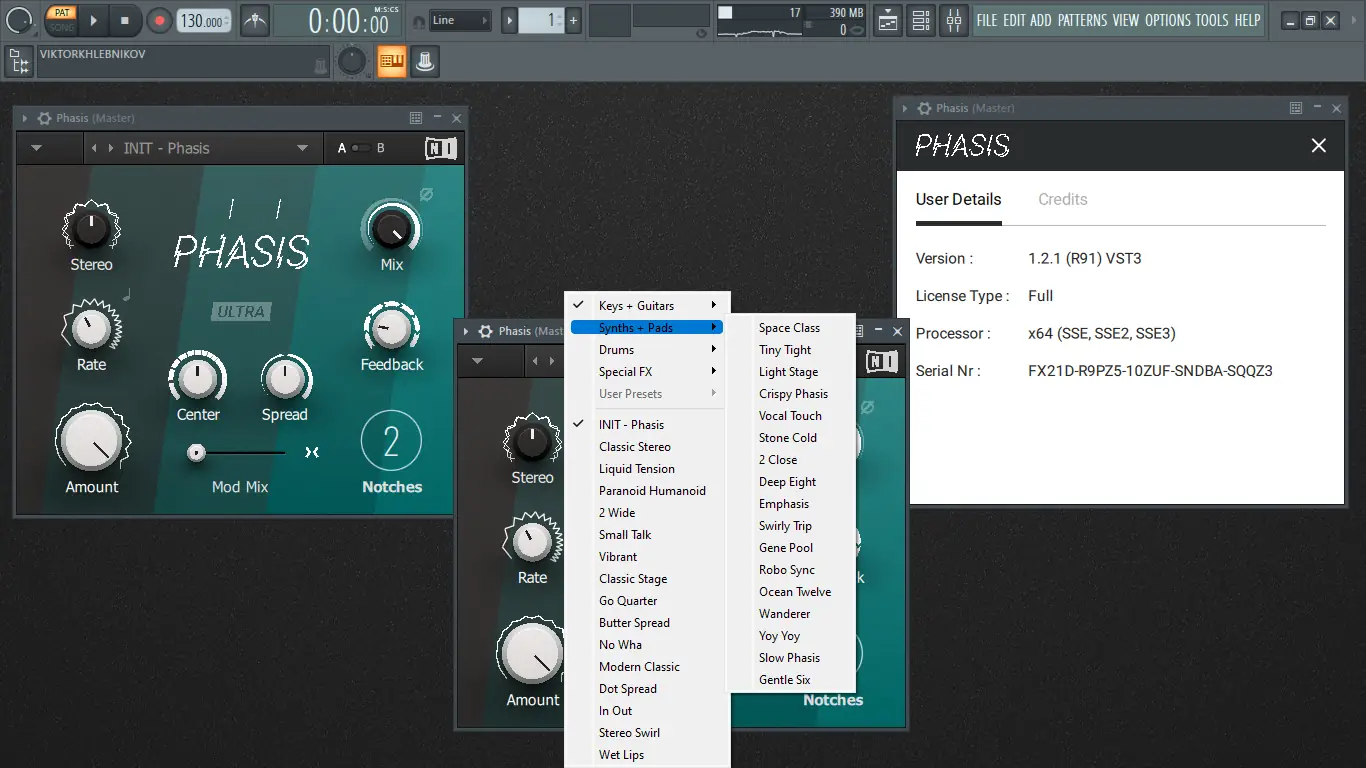The width and height of the screenshot is (1366, 768).
Task: Choose the Space Class preset
Action: [x=790, y=328]
